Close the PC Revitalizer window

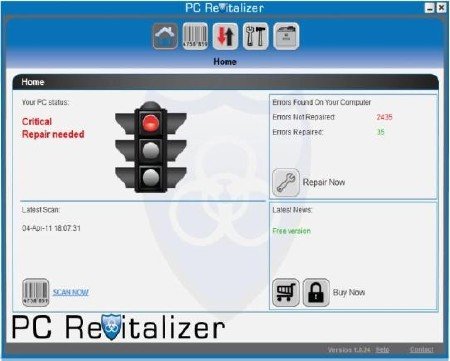click(441, 8)
